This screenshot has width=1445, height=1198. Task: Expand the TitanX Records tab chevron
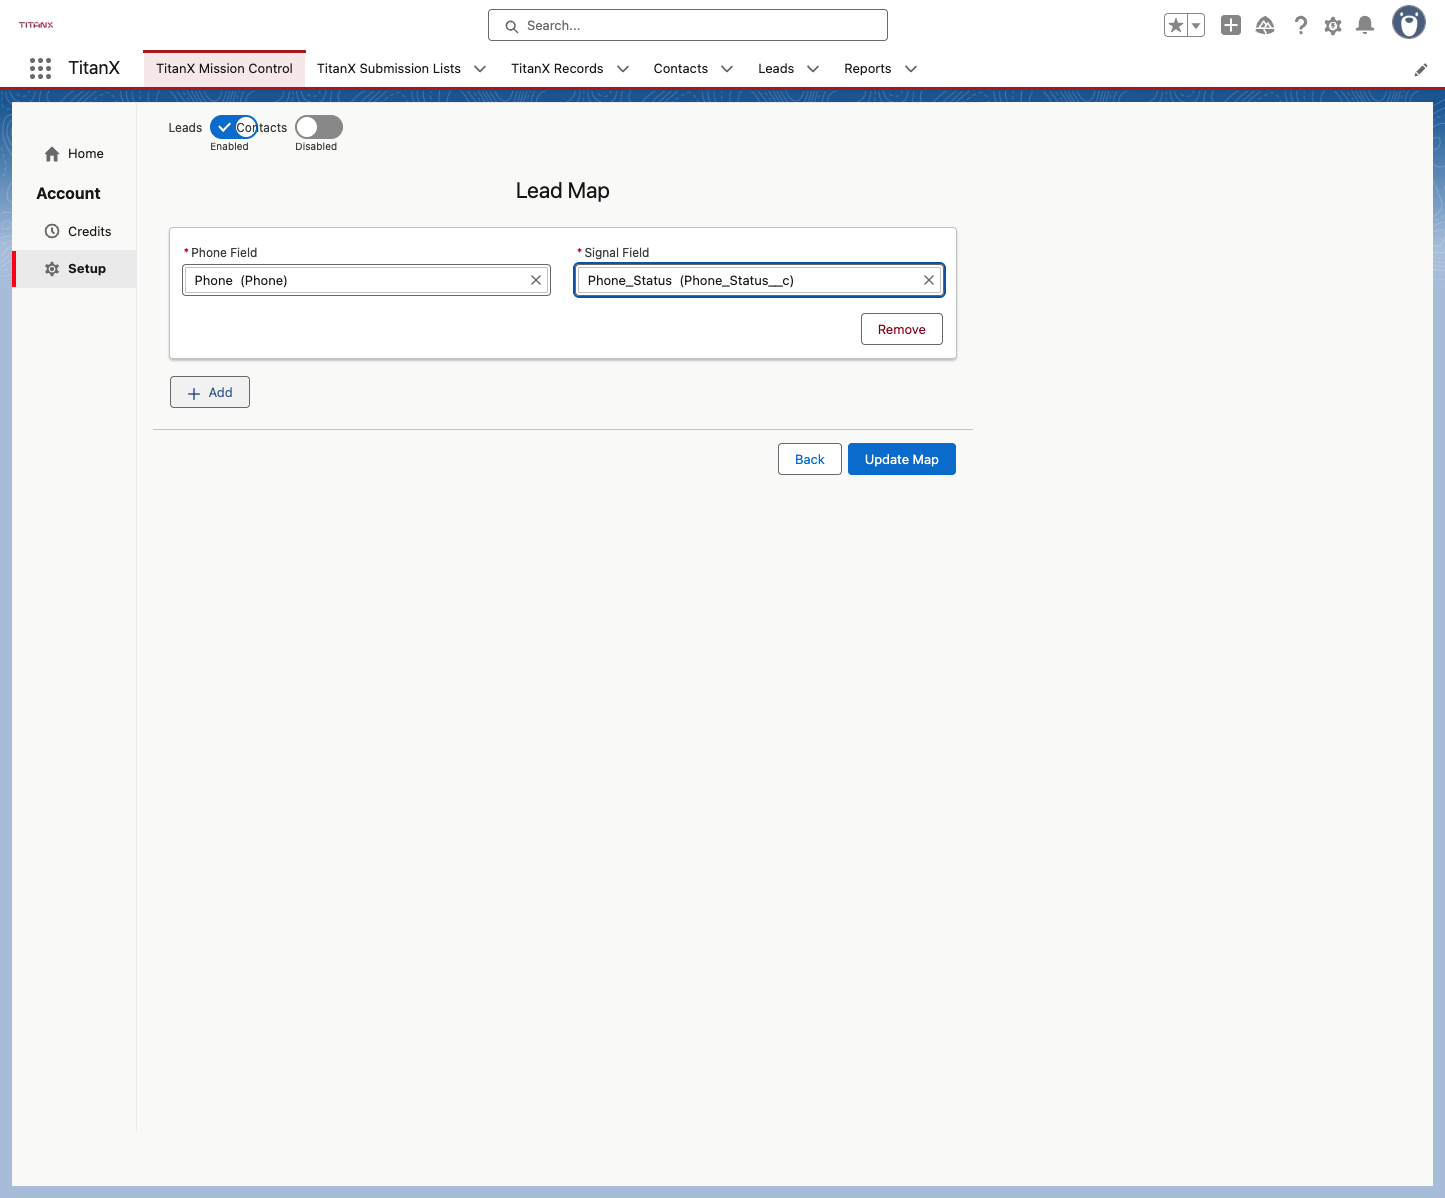point(623,69)
